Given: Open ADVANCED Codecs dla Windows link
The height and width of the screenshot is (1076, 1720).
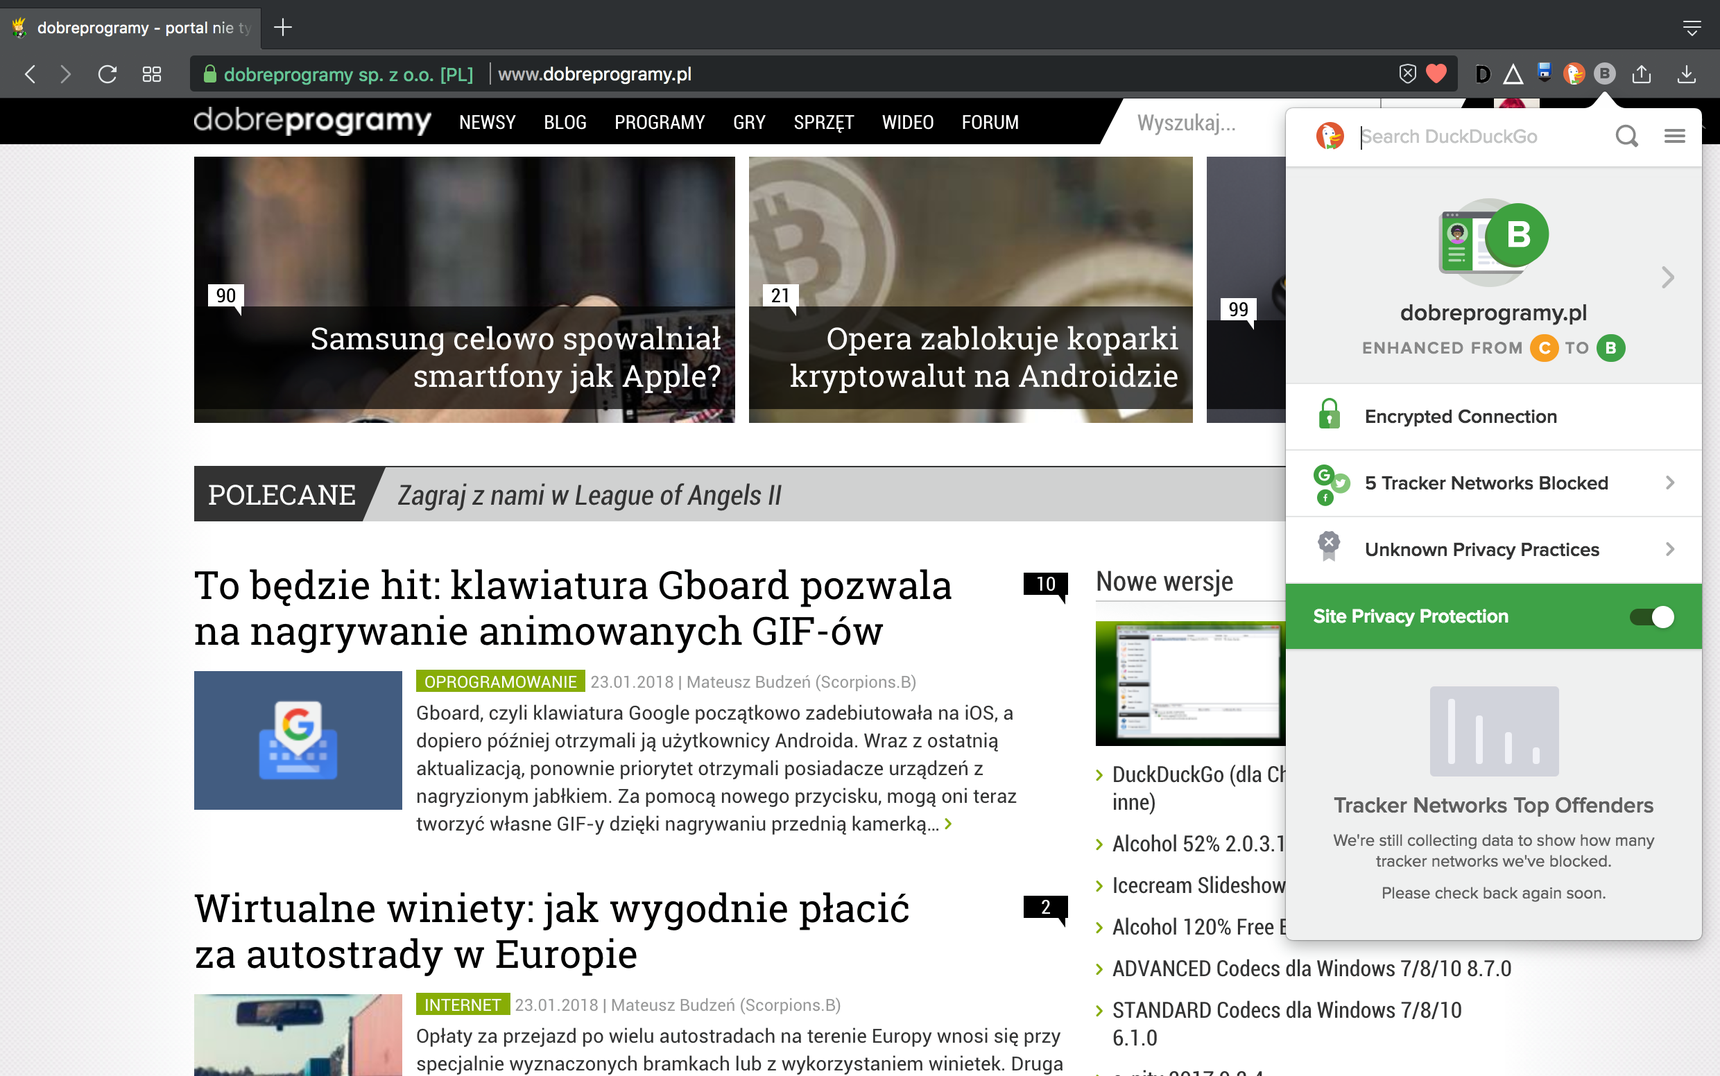Looking at the screenshot, I should coord(1312,968).
